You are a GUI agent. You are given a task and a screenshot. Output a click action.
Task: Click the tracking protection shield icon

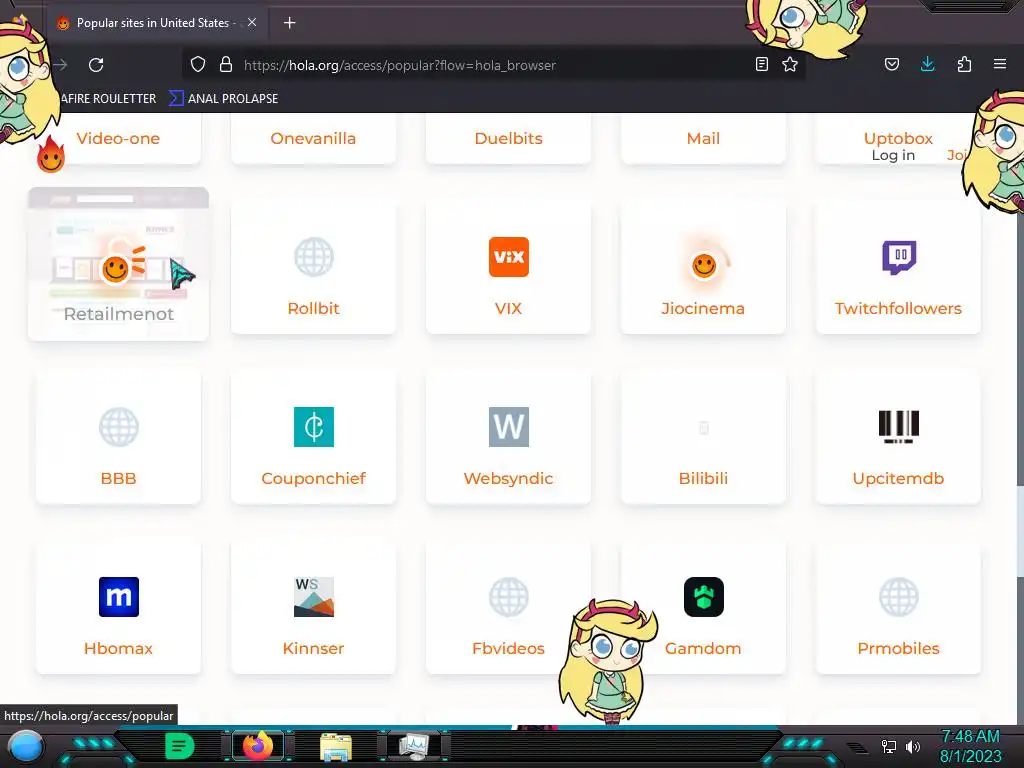click(198, 65)
